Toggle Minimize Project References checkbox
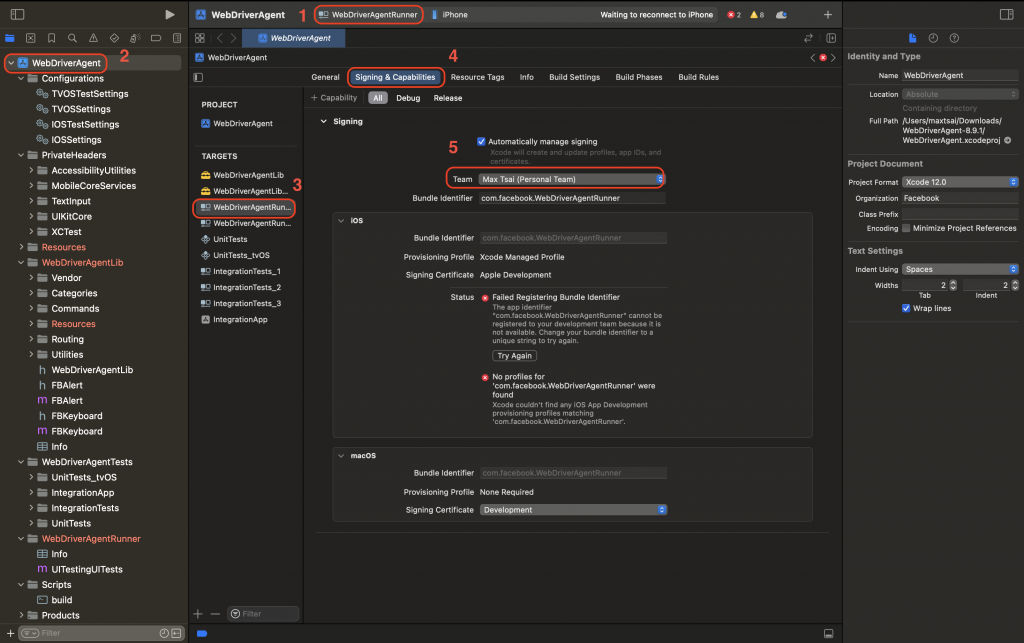The height and width of the screenshot is (643, 1024). (906, 228)
